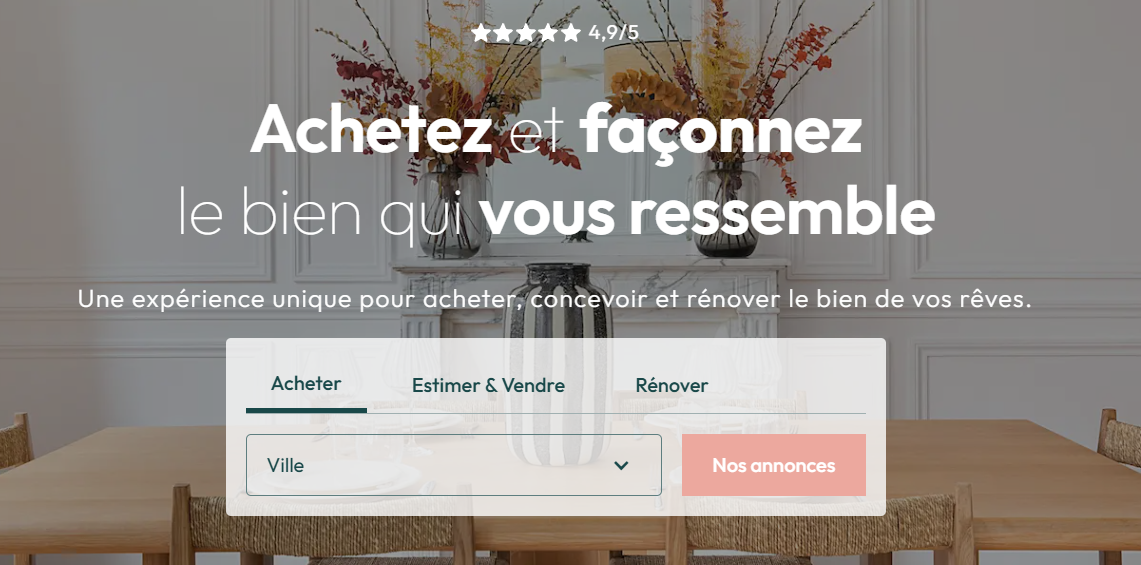Switch to the Estimer & Vendre tab
Screen dimensions: 1141x565
click(488, 385)
